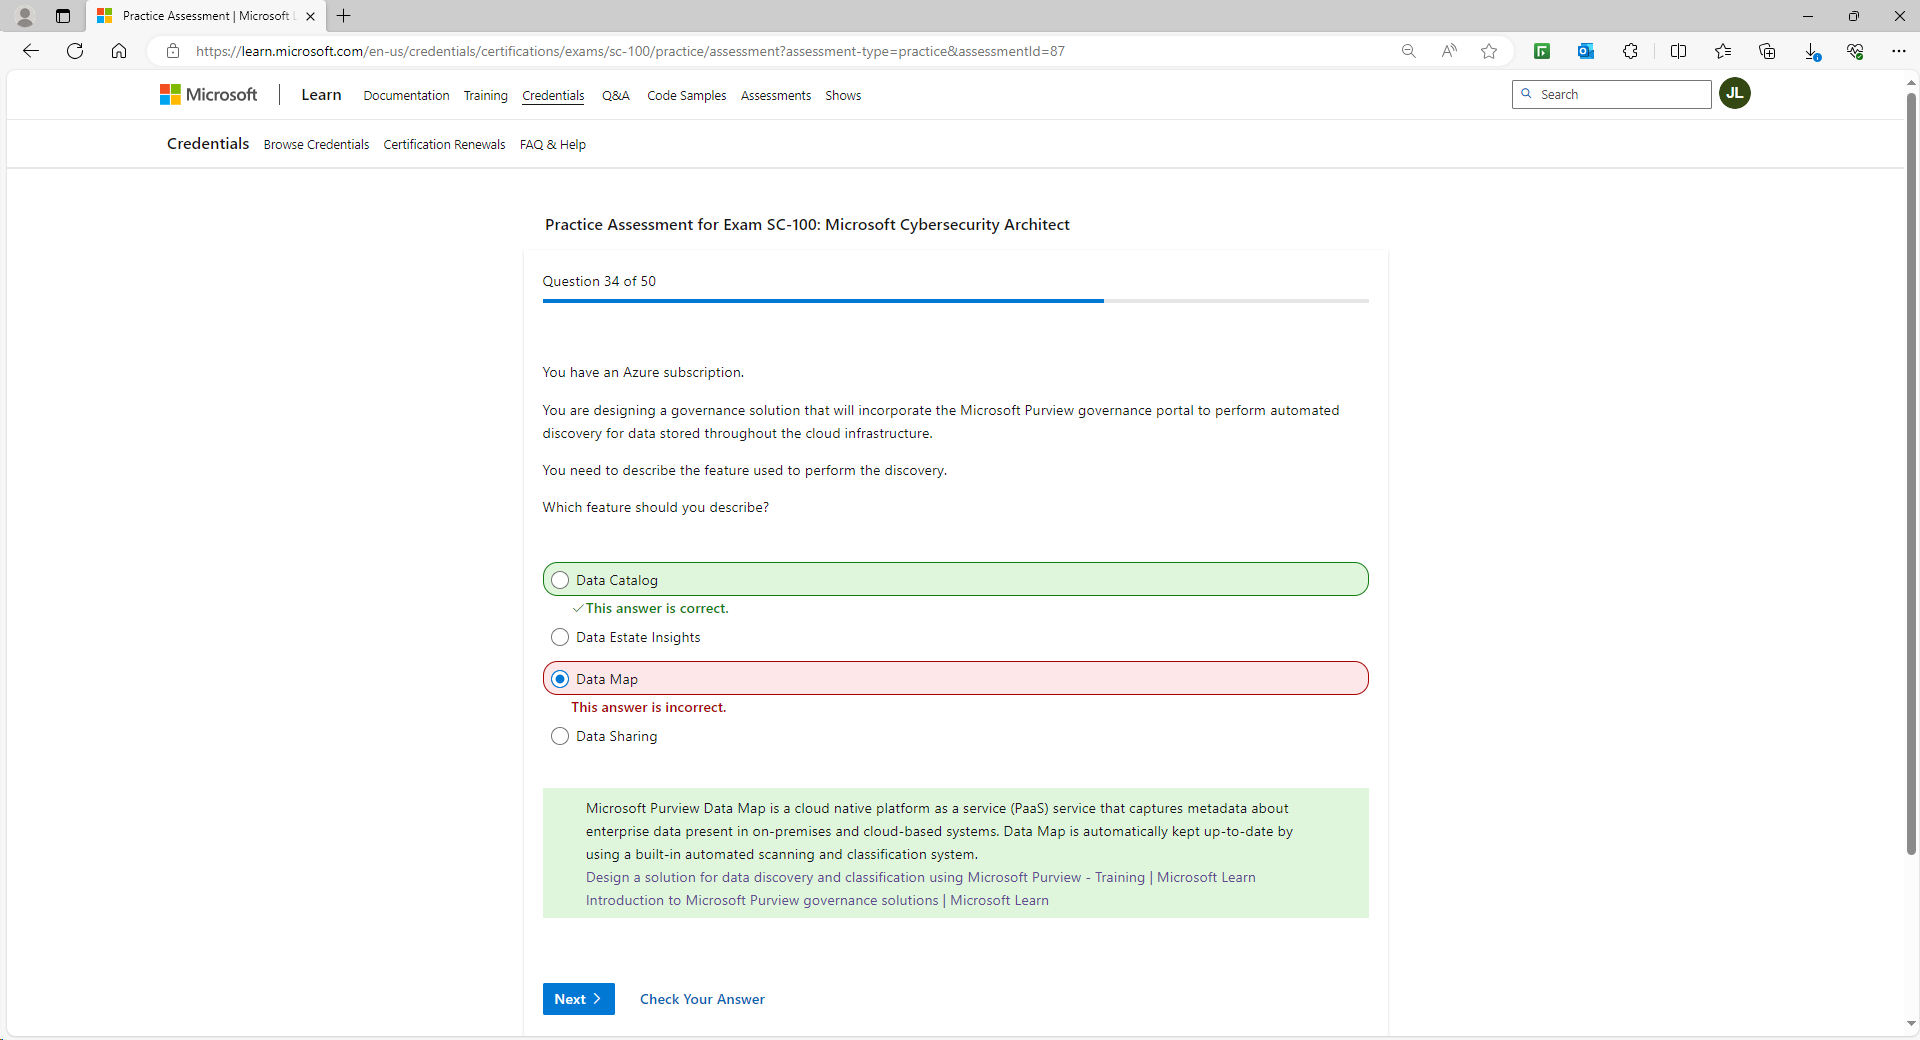Viewport: 1920px width, 1040px height.
Task: Open the tab actions menu button
Action: pos(63,16)
